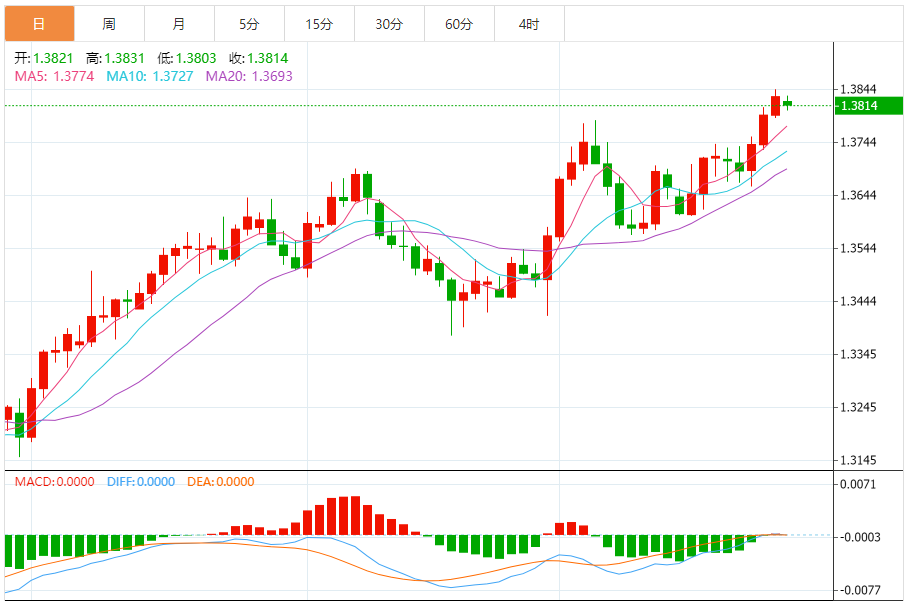Click the open price 1.3821 value
The width and height of the screenshot is (911, 601).
[x=53, y=58]
